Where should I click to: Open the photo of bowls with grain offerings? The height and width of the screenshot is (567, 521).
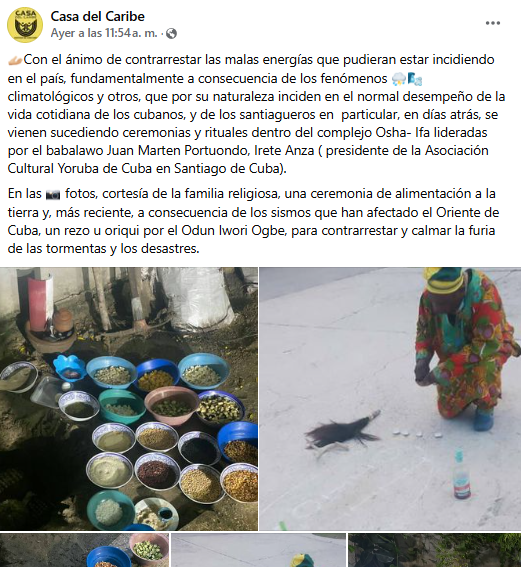(x=129, y=399)
